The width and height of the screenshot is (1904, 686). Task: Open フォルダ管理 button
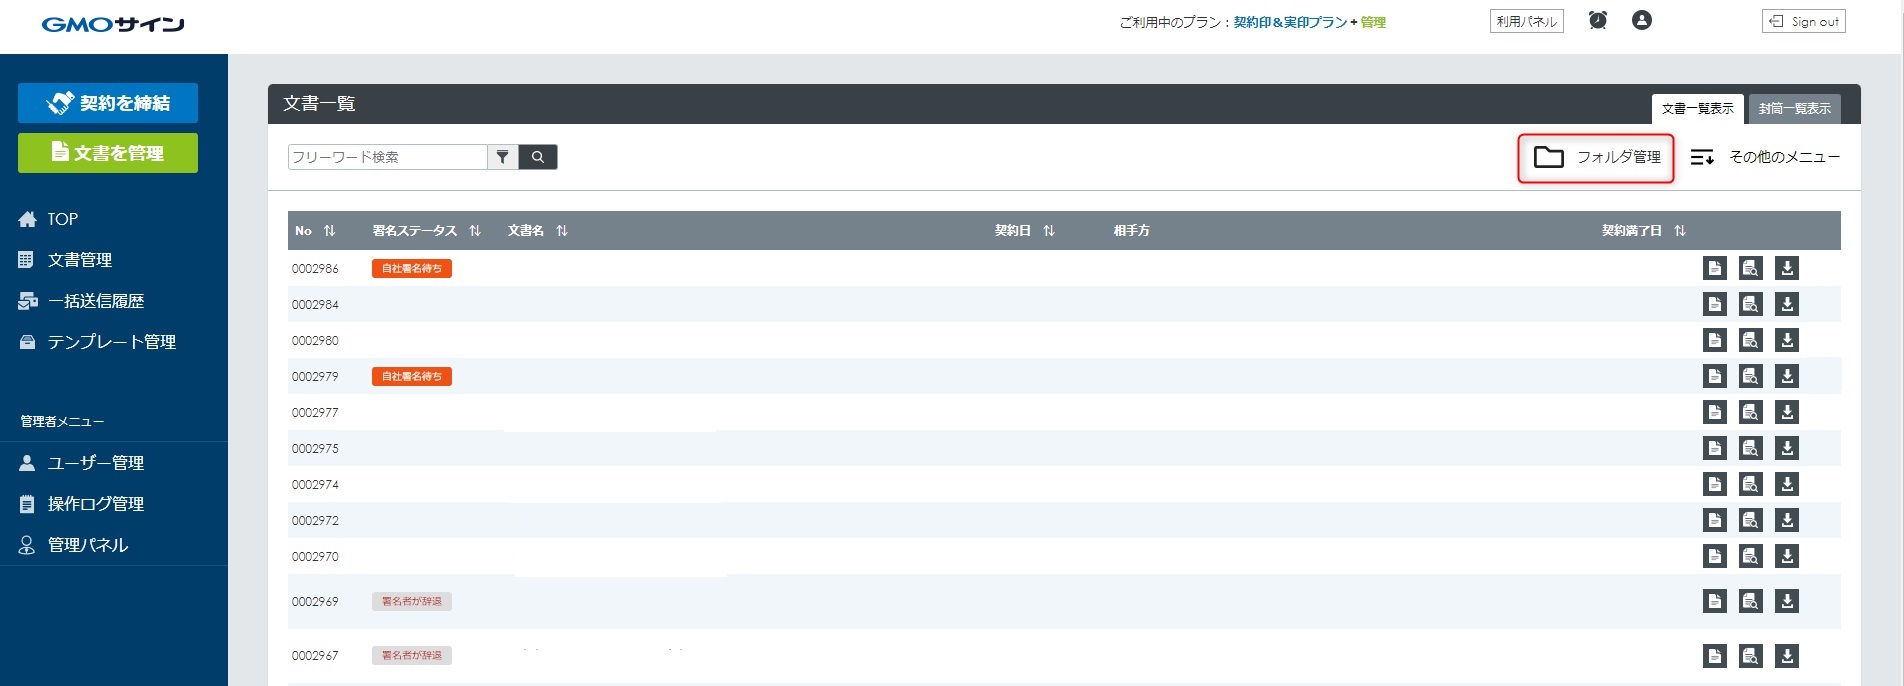(1596, 158)
